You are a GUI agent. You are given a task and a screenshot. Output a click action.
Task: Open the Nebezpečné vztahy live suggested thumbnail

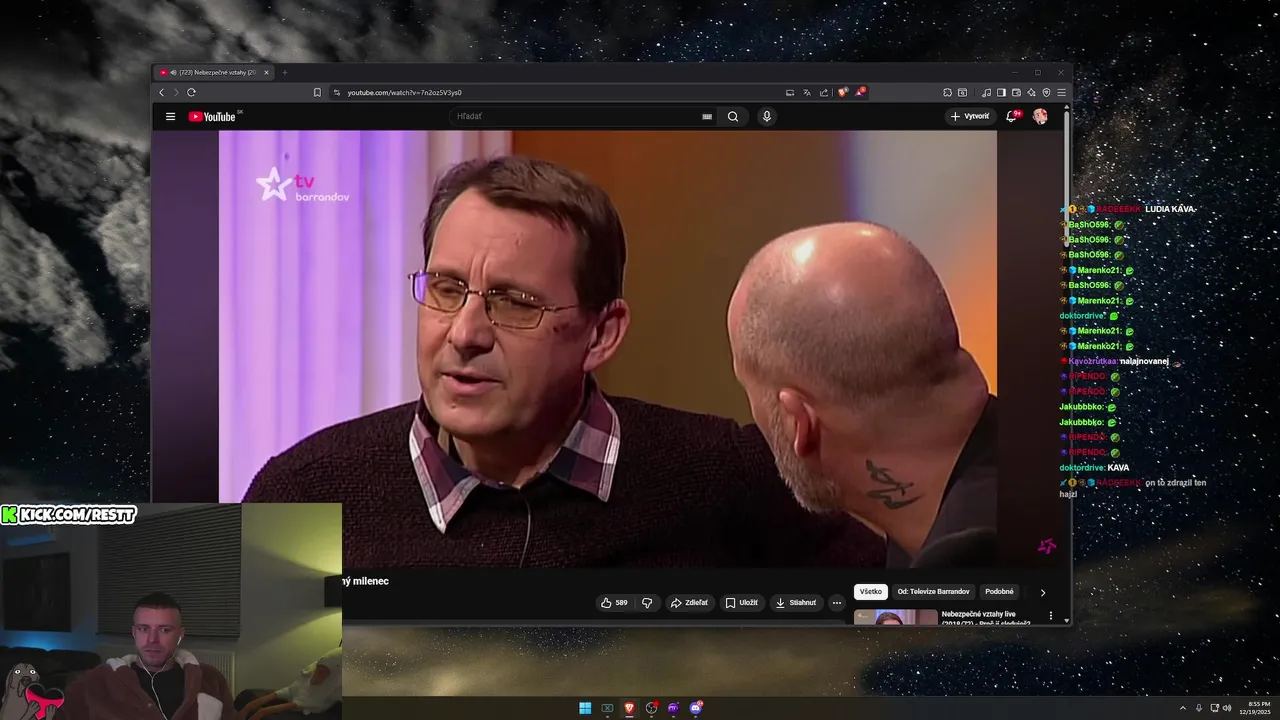click(x=896, y=617)
